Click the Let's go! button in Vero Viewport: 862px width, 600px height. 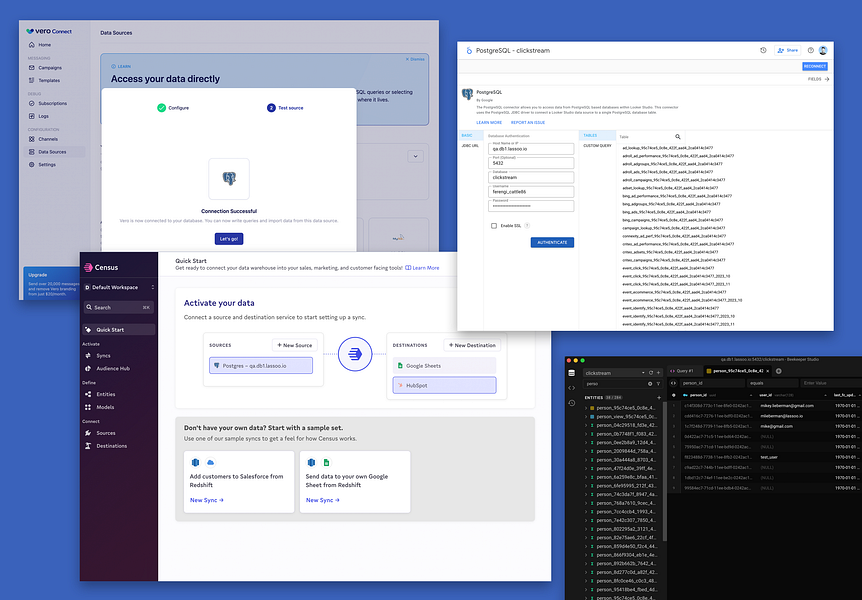tap(228, 240)
